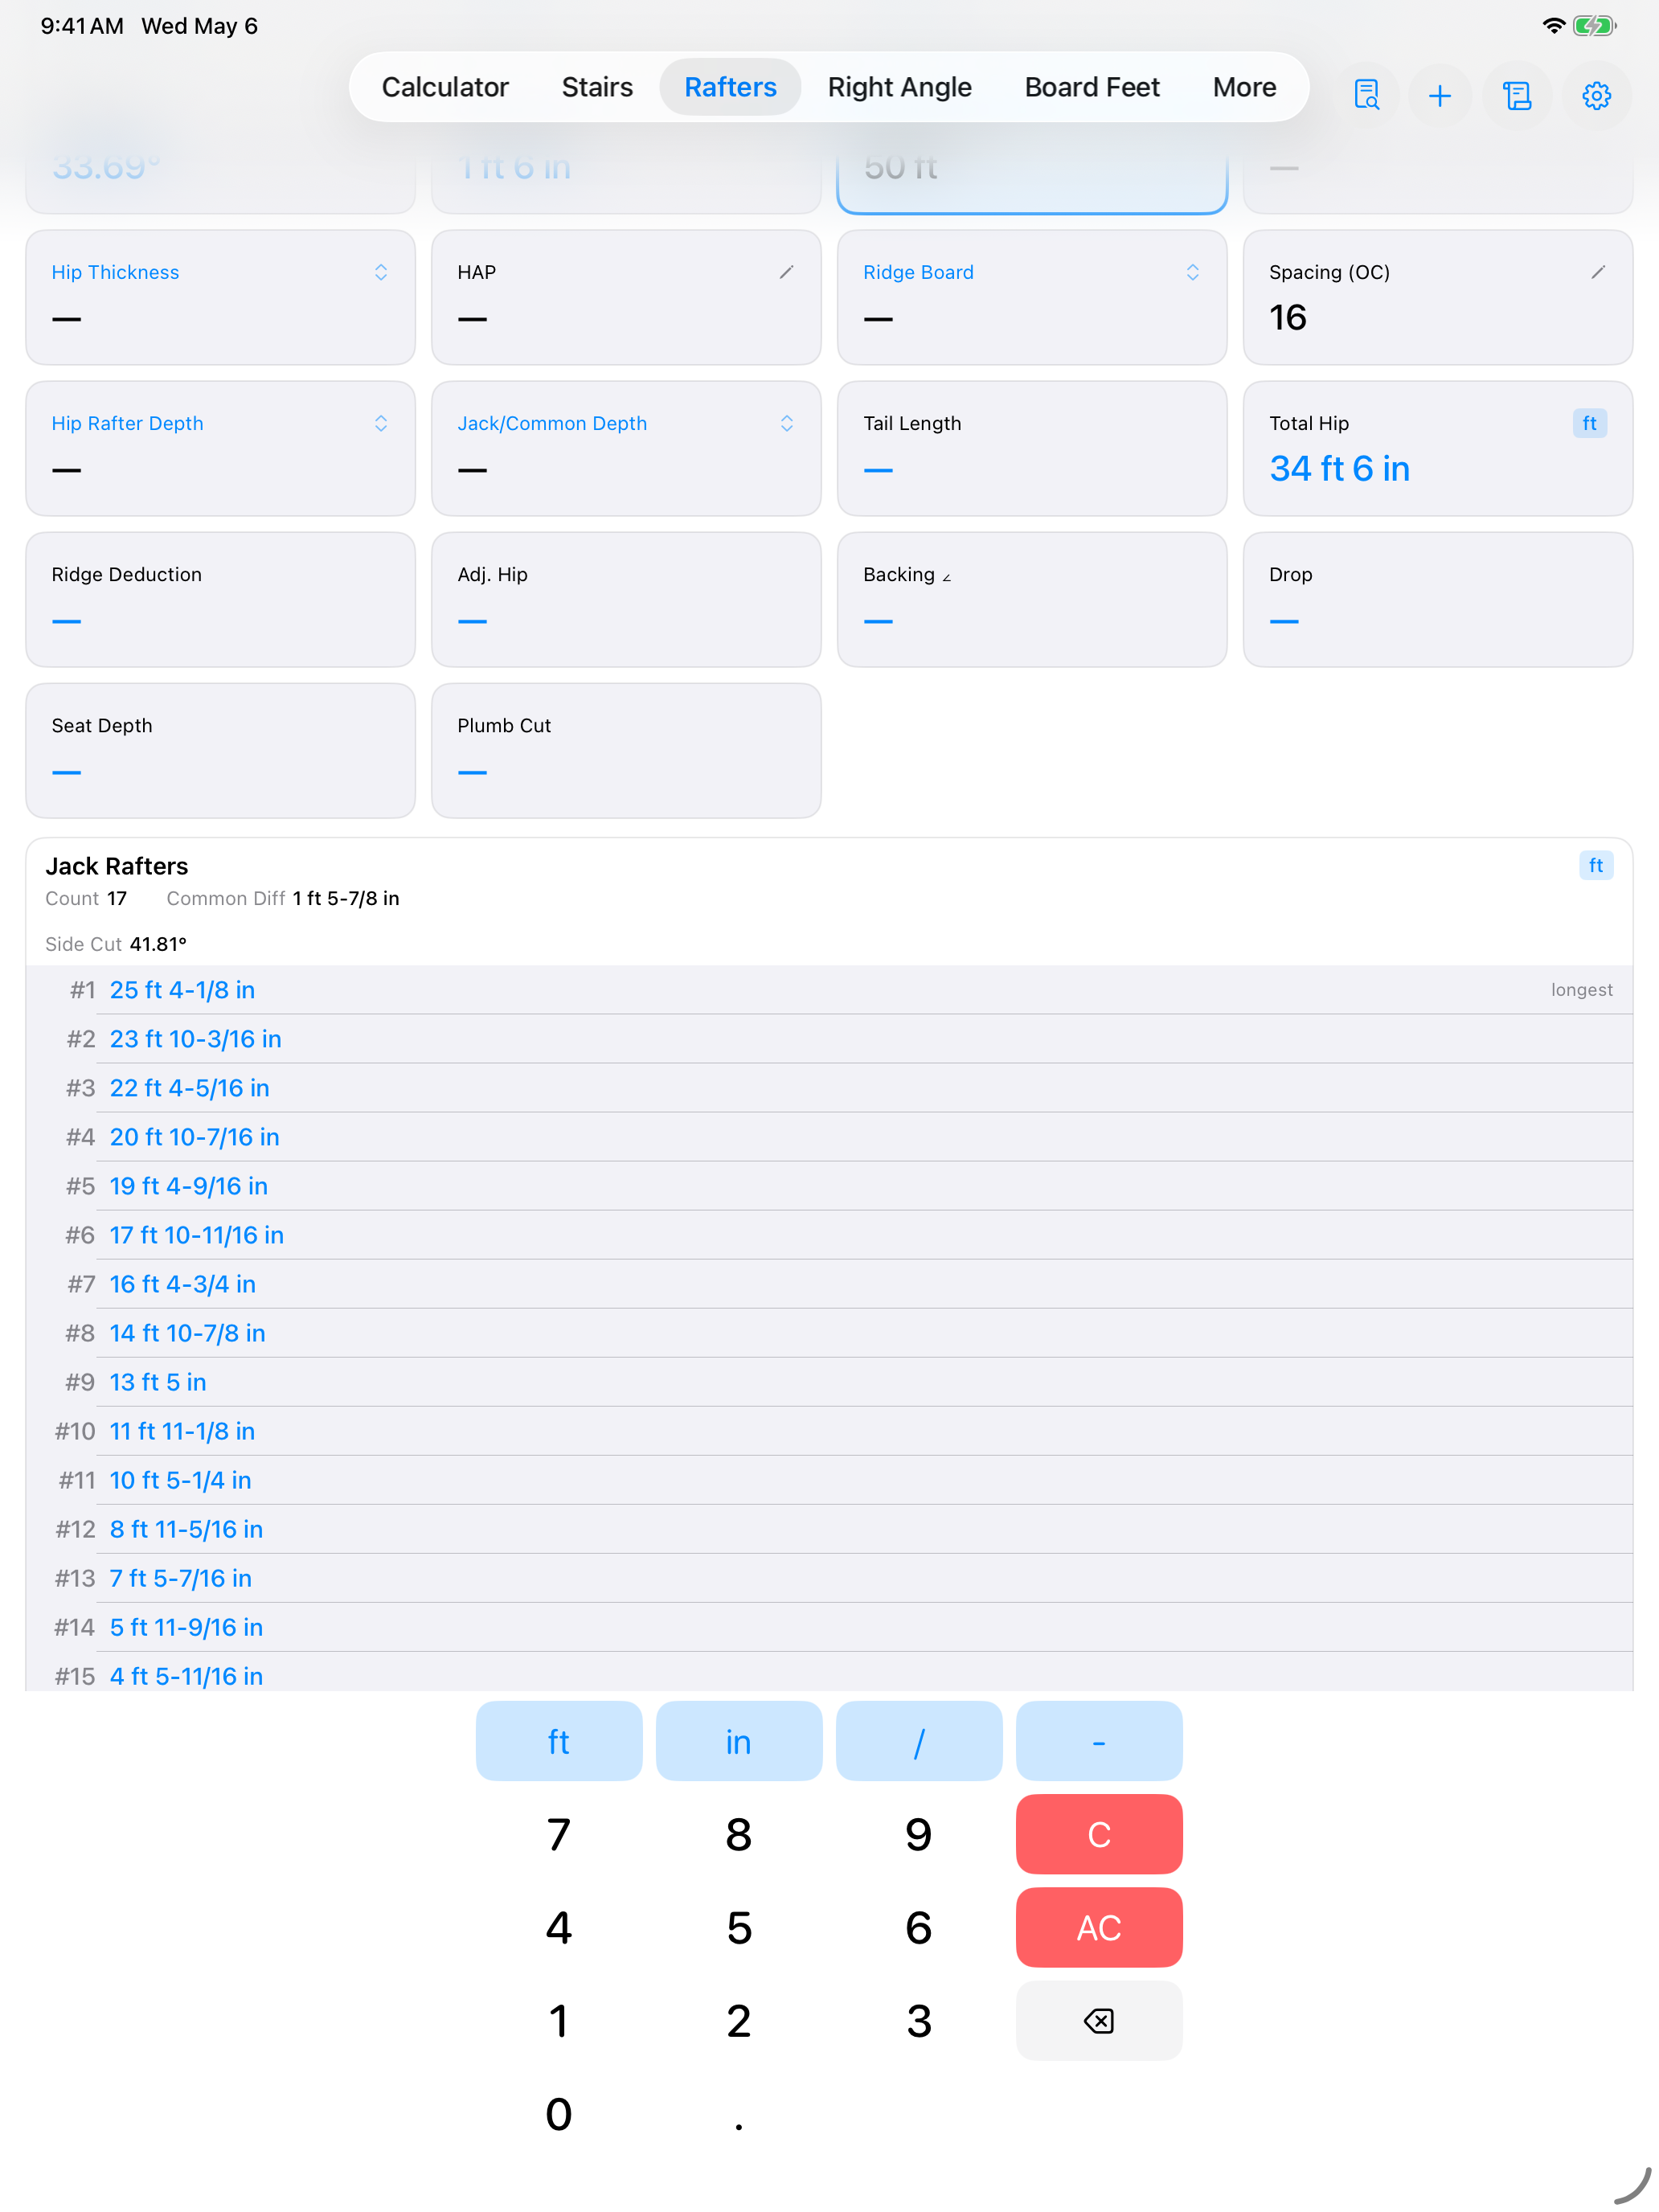Select jack rafter #10 11 ft 11-1/8 in
This screenshot has height=2212, width=1659.
[829, 1430]
